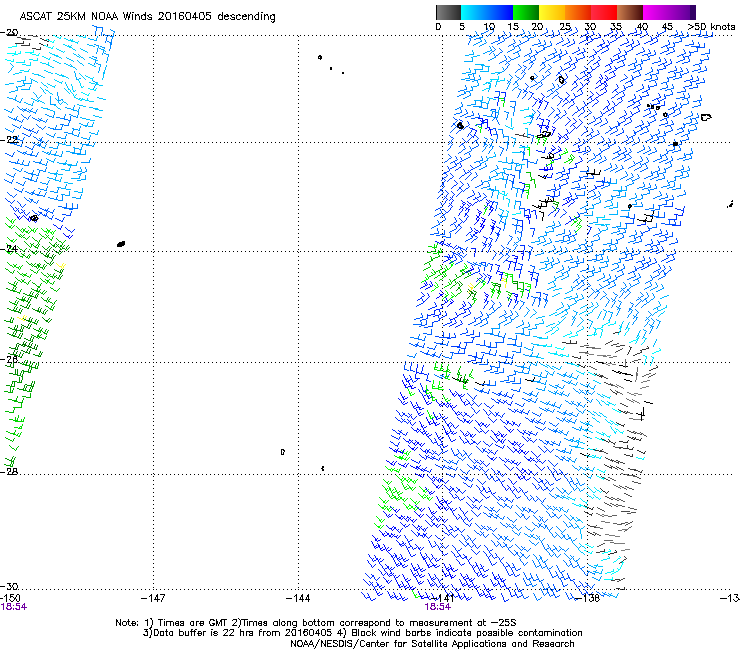Click the latitude label '-28'
The image size is (740, 650).
click(x=9, y=471)
